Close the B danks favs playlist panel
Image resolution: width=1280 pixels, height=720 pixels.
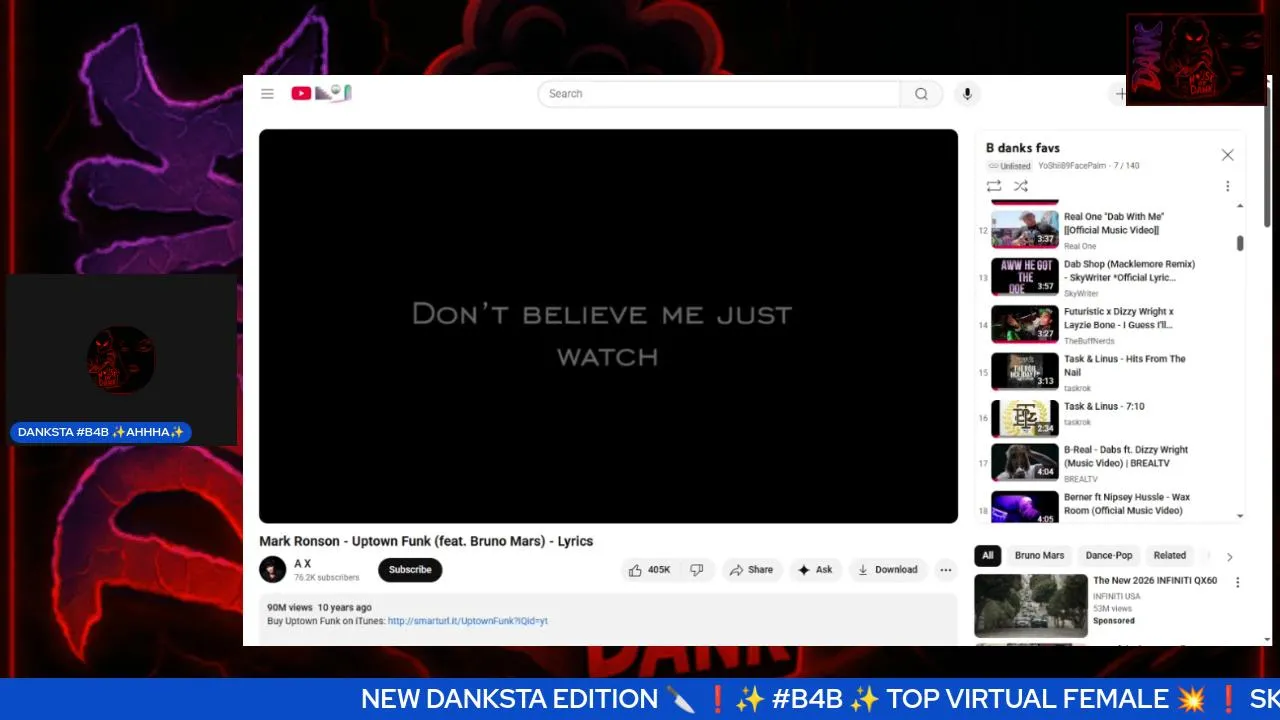(1227, 155)
